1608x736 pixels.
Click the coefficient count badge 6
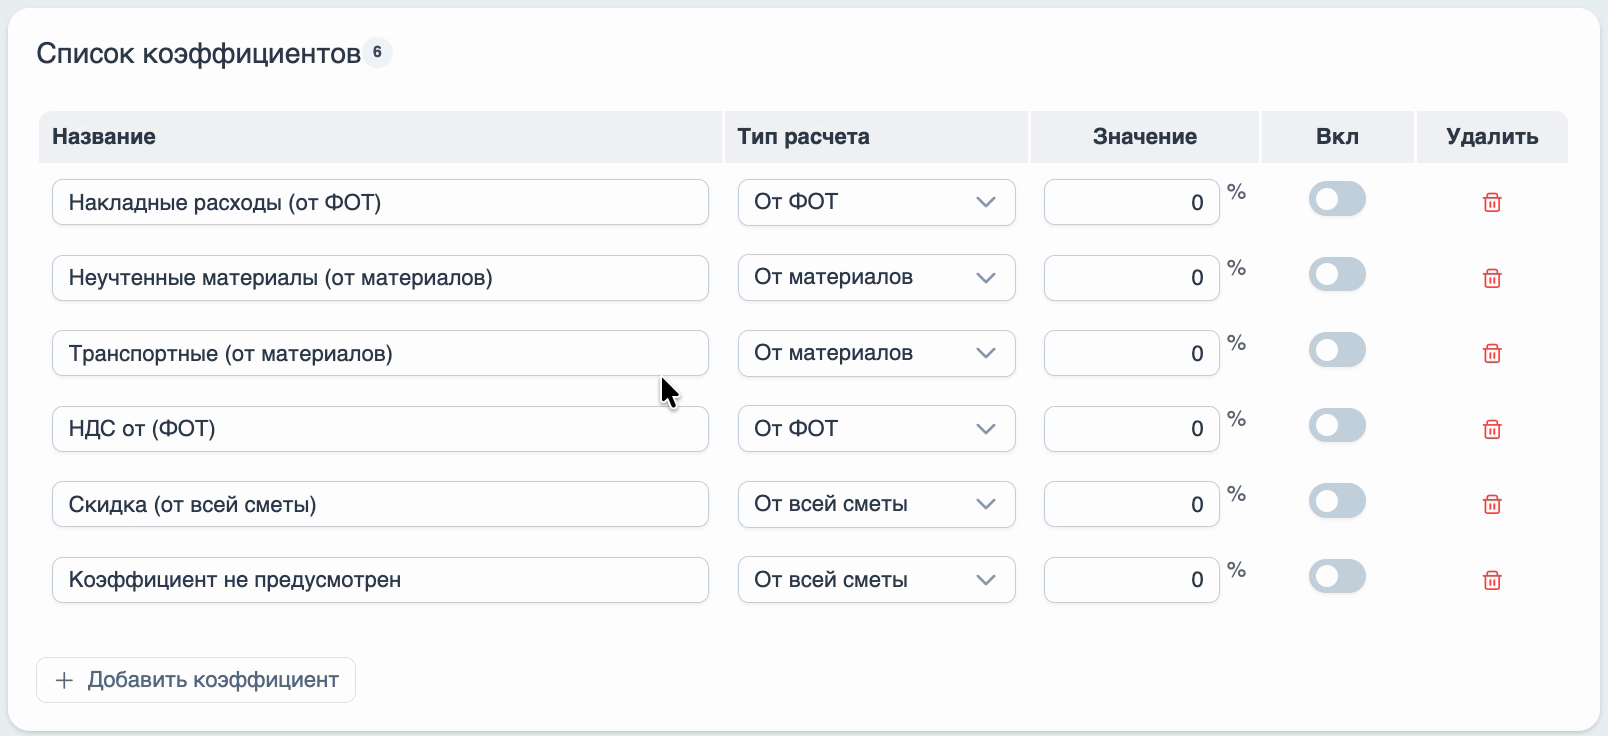(x=377, y=52)
